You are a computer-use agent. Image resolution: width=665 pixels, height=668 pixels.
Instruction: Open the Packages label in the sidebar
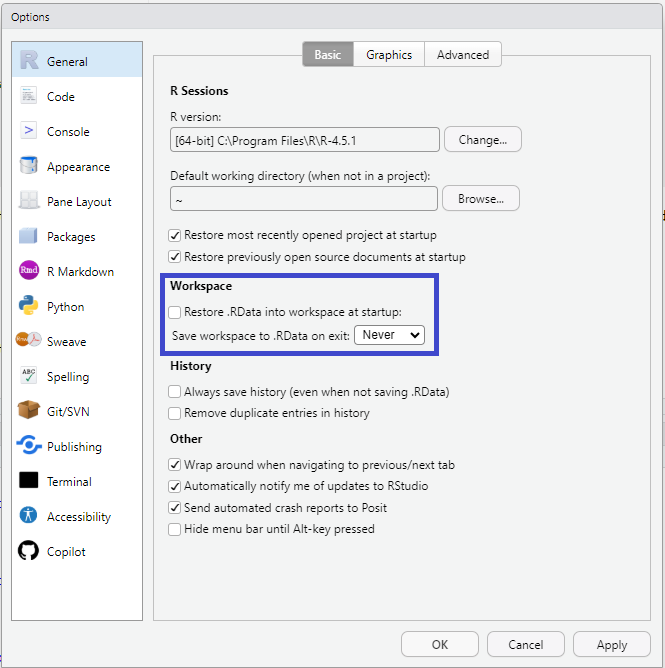(x=71, y=237)
